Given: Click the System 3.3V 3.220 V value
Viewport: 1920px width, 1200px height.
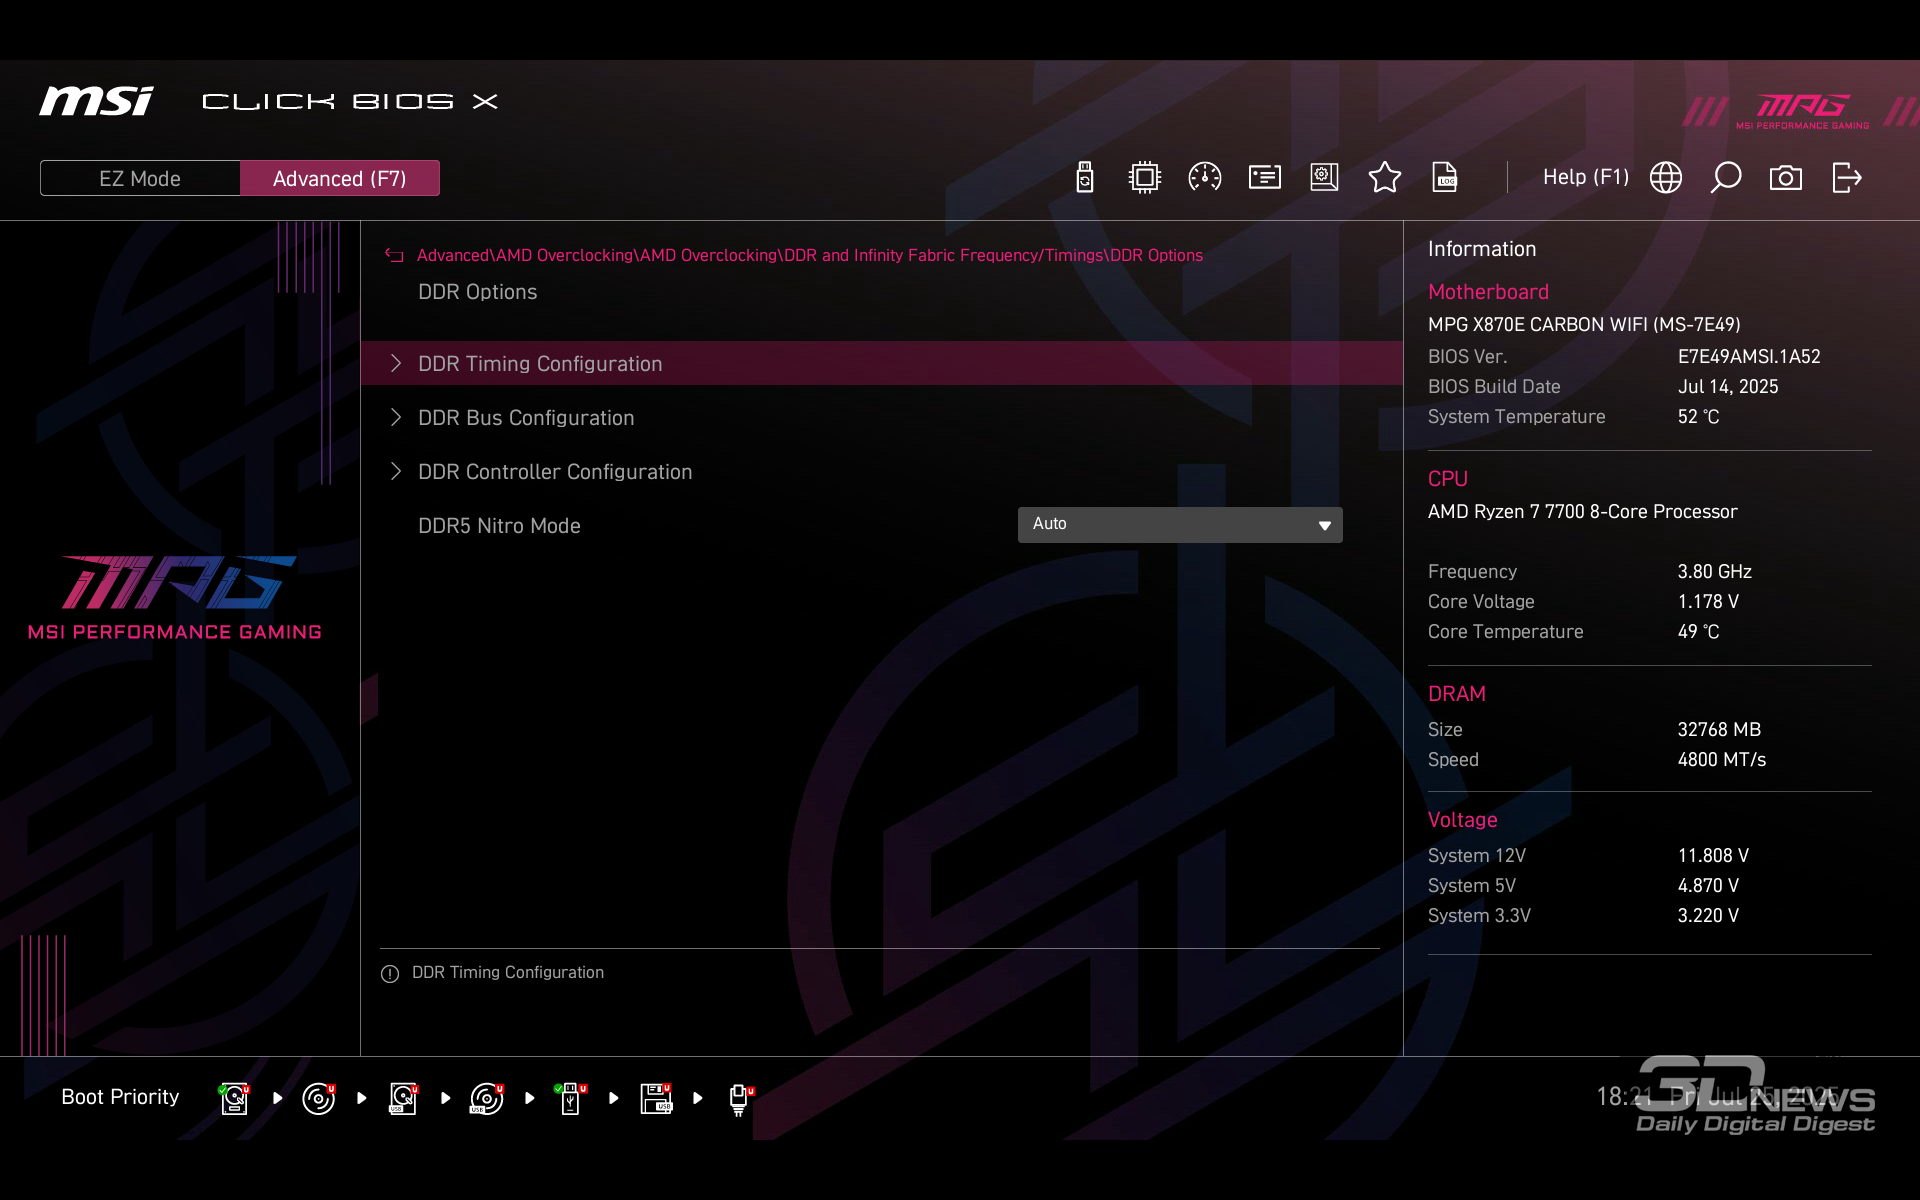Looking at the screenshot, I should [1708, 915].
